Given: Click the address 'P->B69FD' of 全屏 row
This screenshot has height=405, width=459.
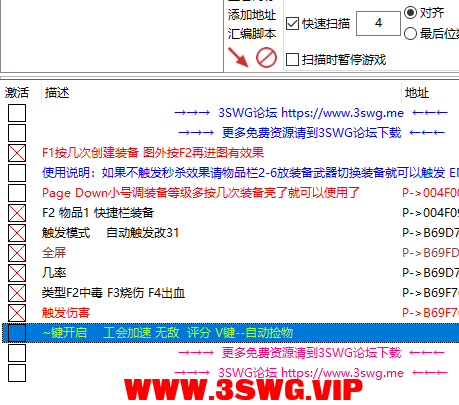Looking at the screenshot, I should (x=430, y=253).
